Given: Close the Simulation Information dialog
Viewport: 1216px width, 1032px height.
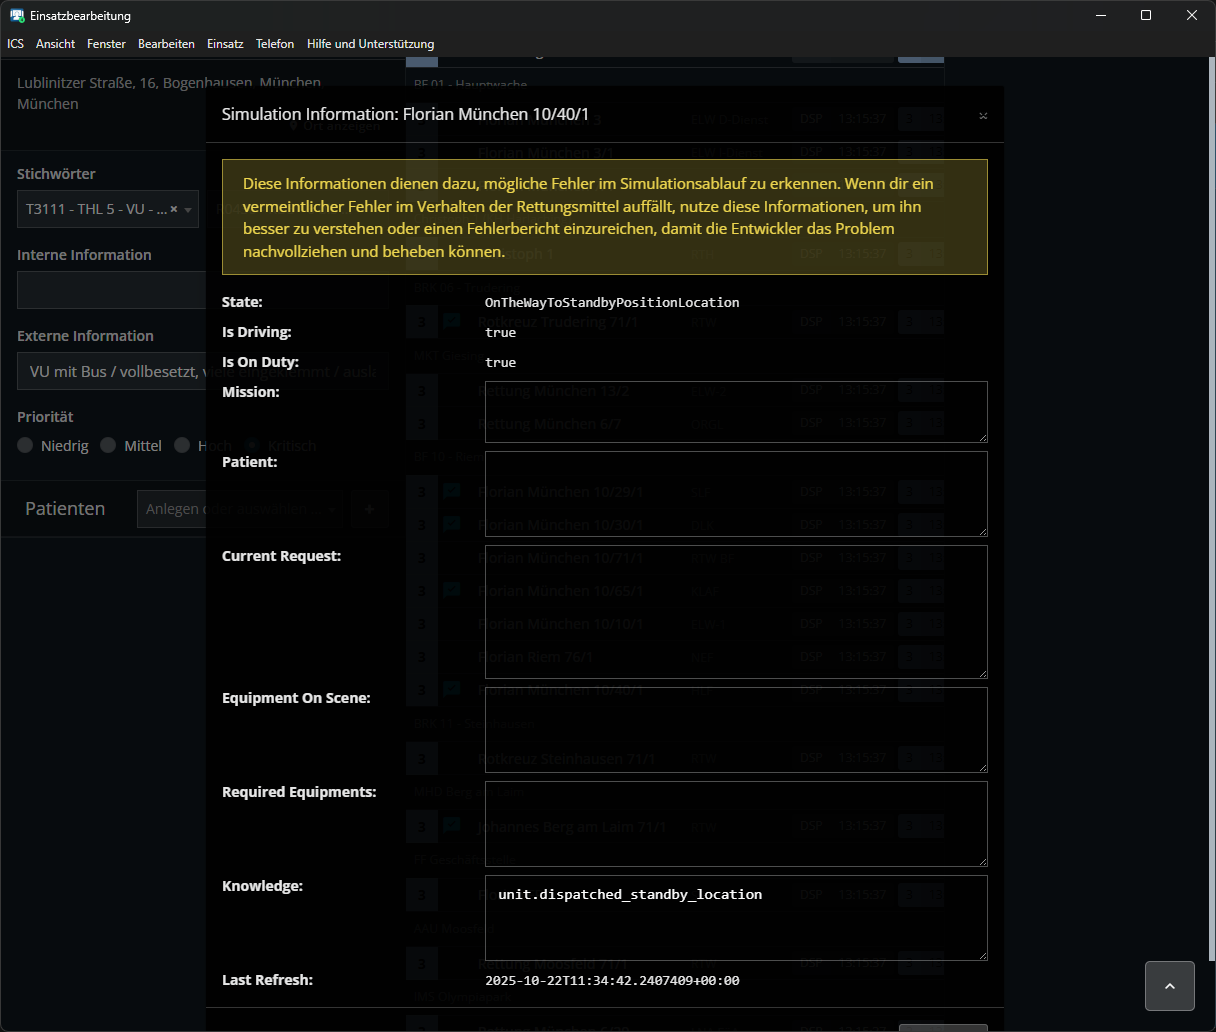Looking at the screenshot, I should coord(983,116).
